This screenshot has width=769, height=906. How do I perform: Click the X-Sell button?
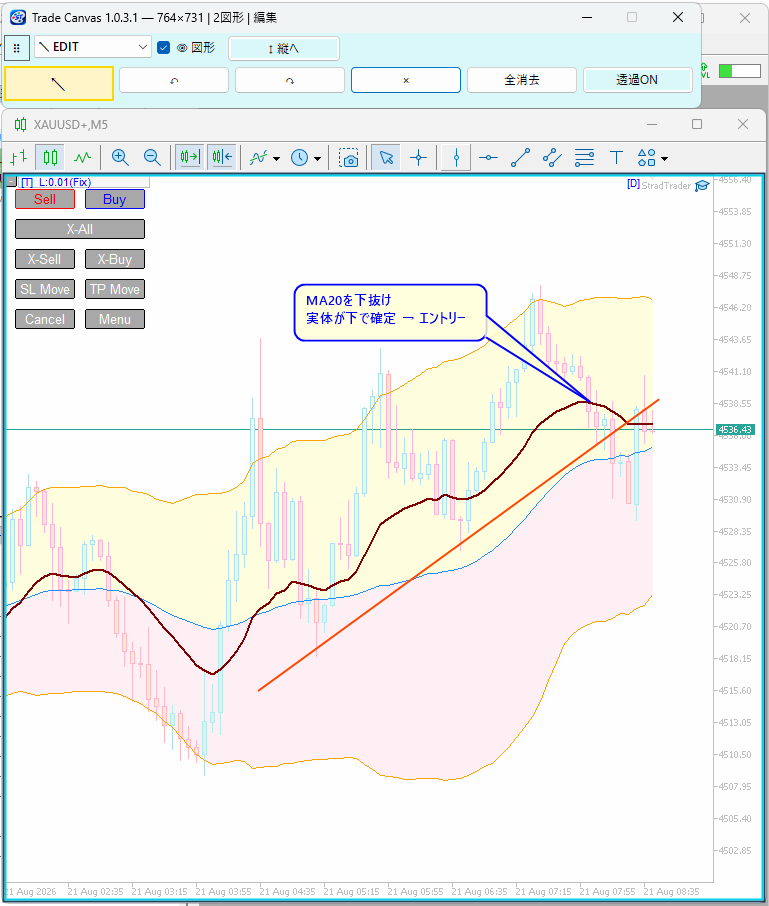(45, 259)
